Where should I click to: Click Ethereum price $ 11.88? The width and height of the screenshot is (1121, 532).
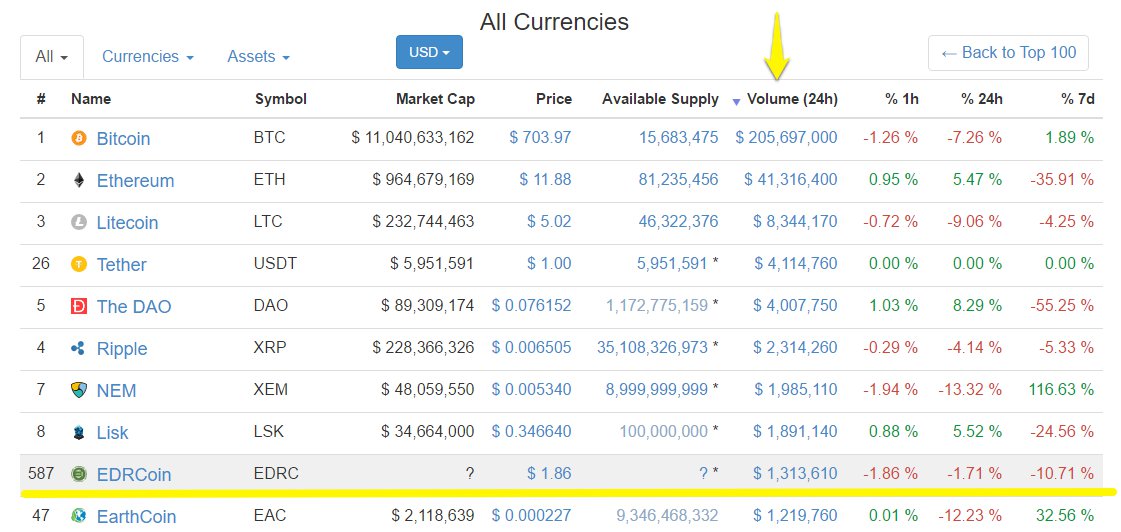click(x=545, y=179)
